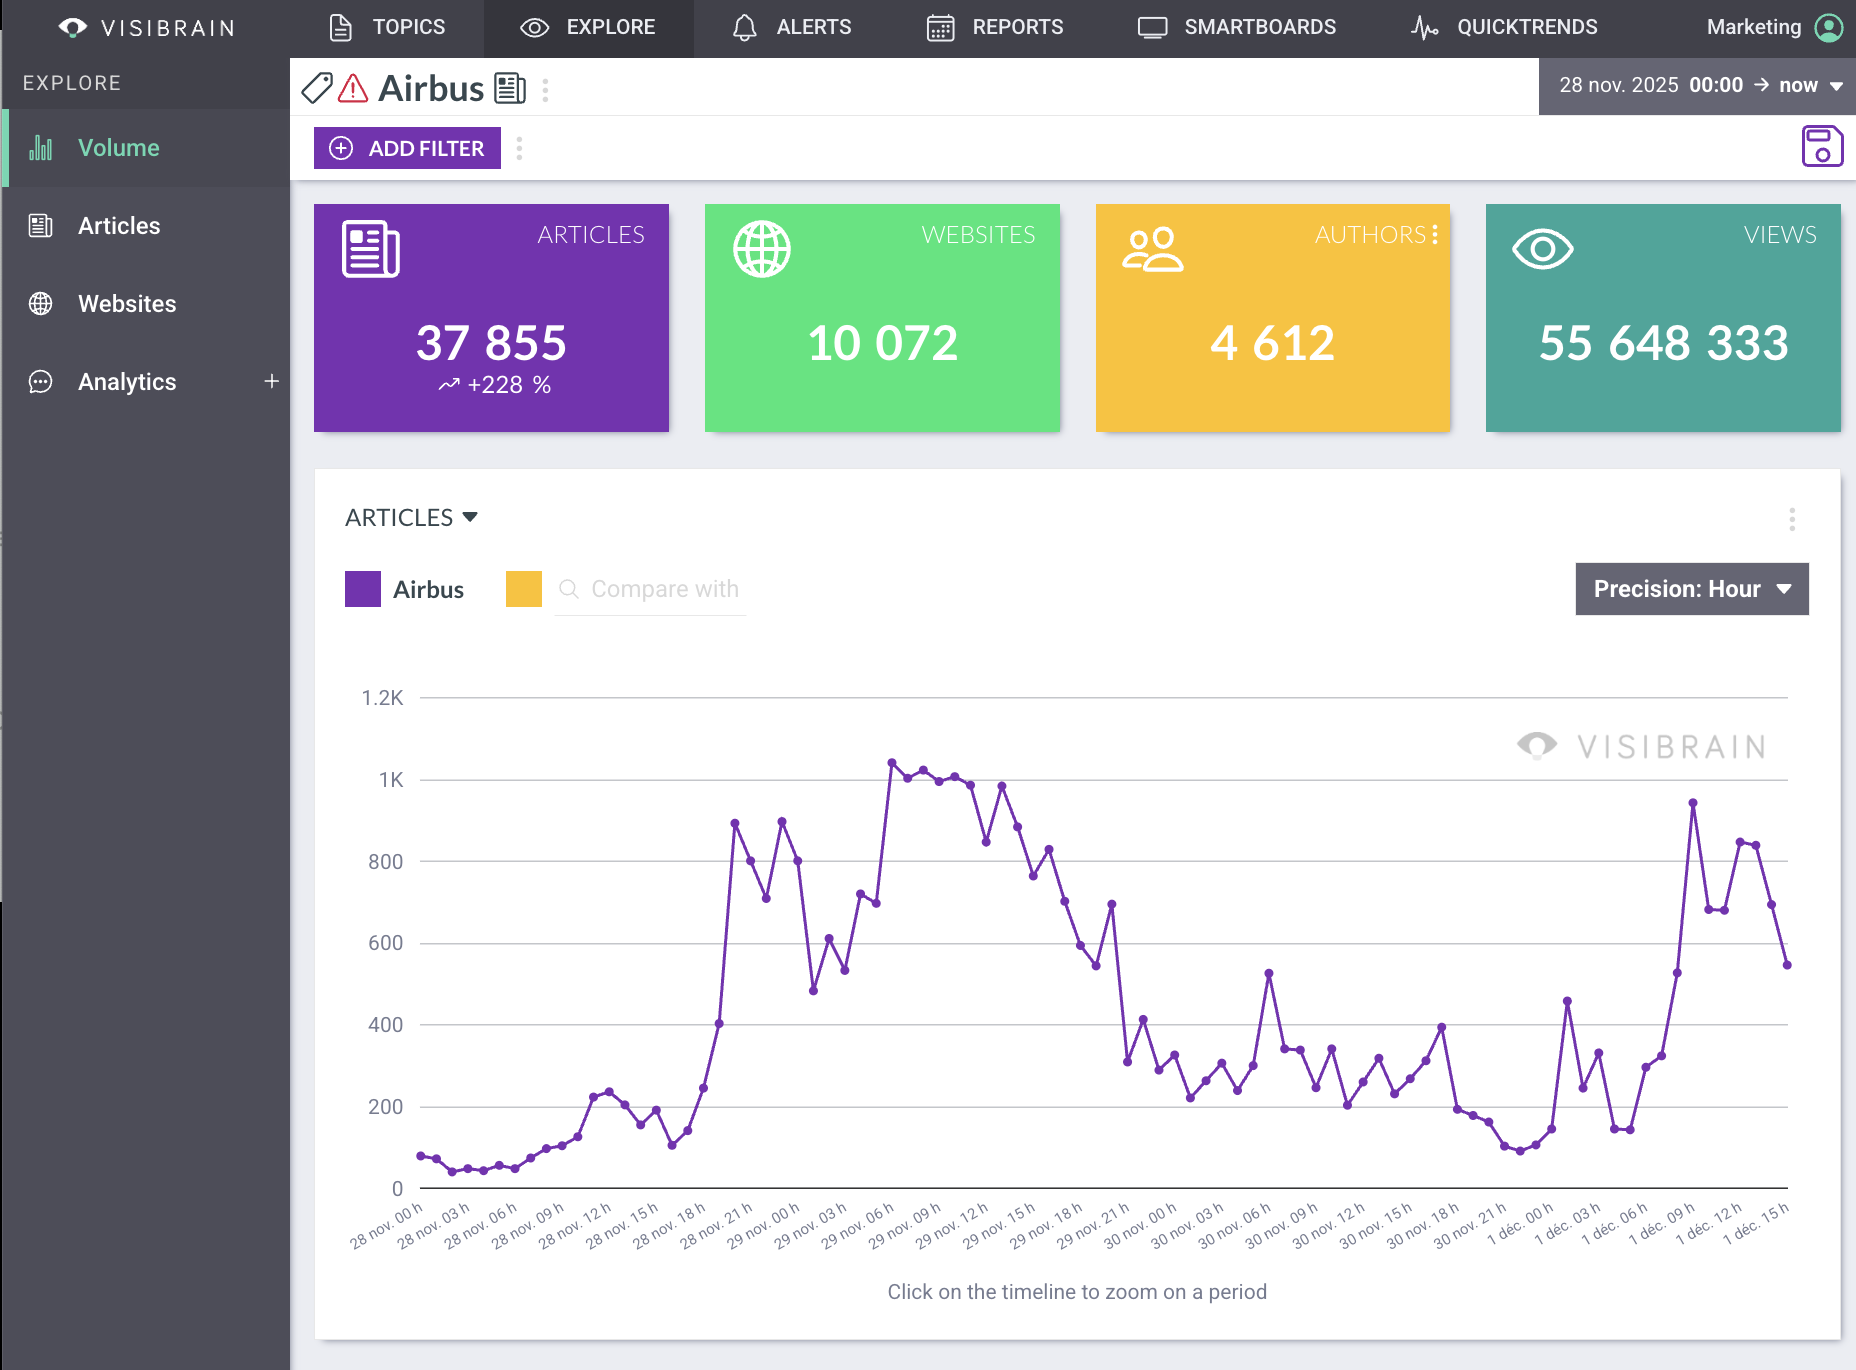Click the three dots next to Add Filter
The width and height of the screenshot is (1856, 1370).
coord(519,148)
